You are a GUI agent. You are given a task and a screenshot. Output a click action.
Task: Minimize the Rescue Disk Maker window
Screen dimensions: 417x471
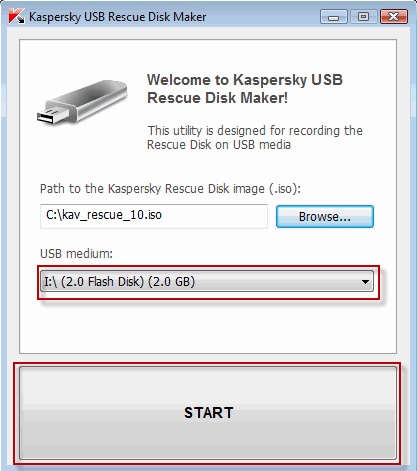pos(333,17)
